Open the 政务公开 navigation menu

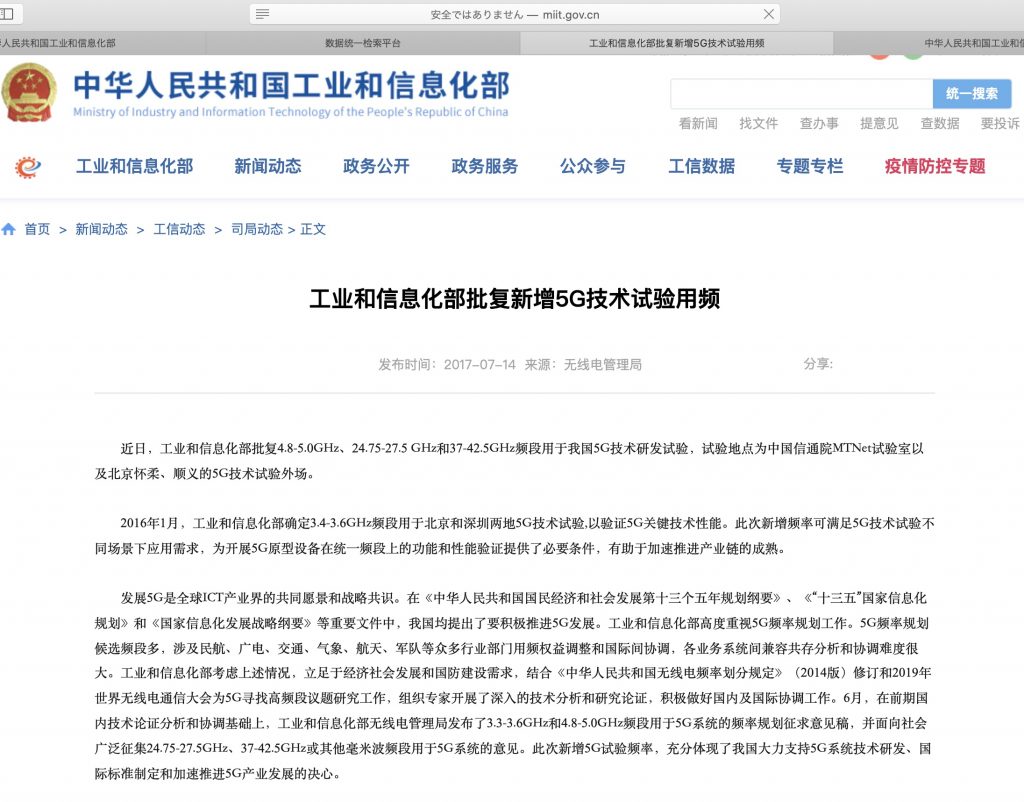pyautogui.click(x=376, y=167)
